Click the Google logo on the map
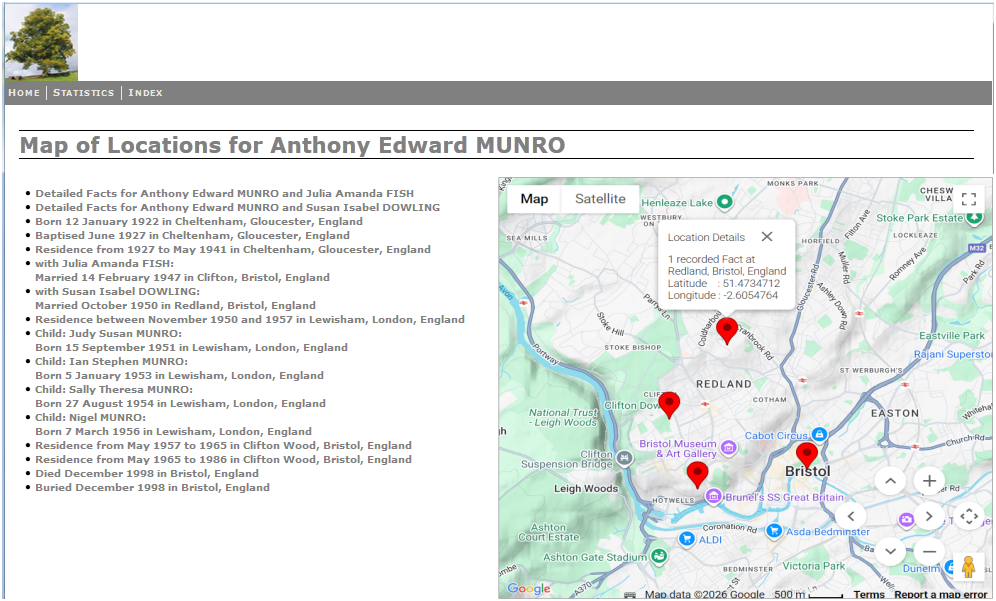The image size is (996, 601). click(x=528, y=589)
